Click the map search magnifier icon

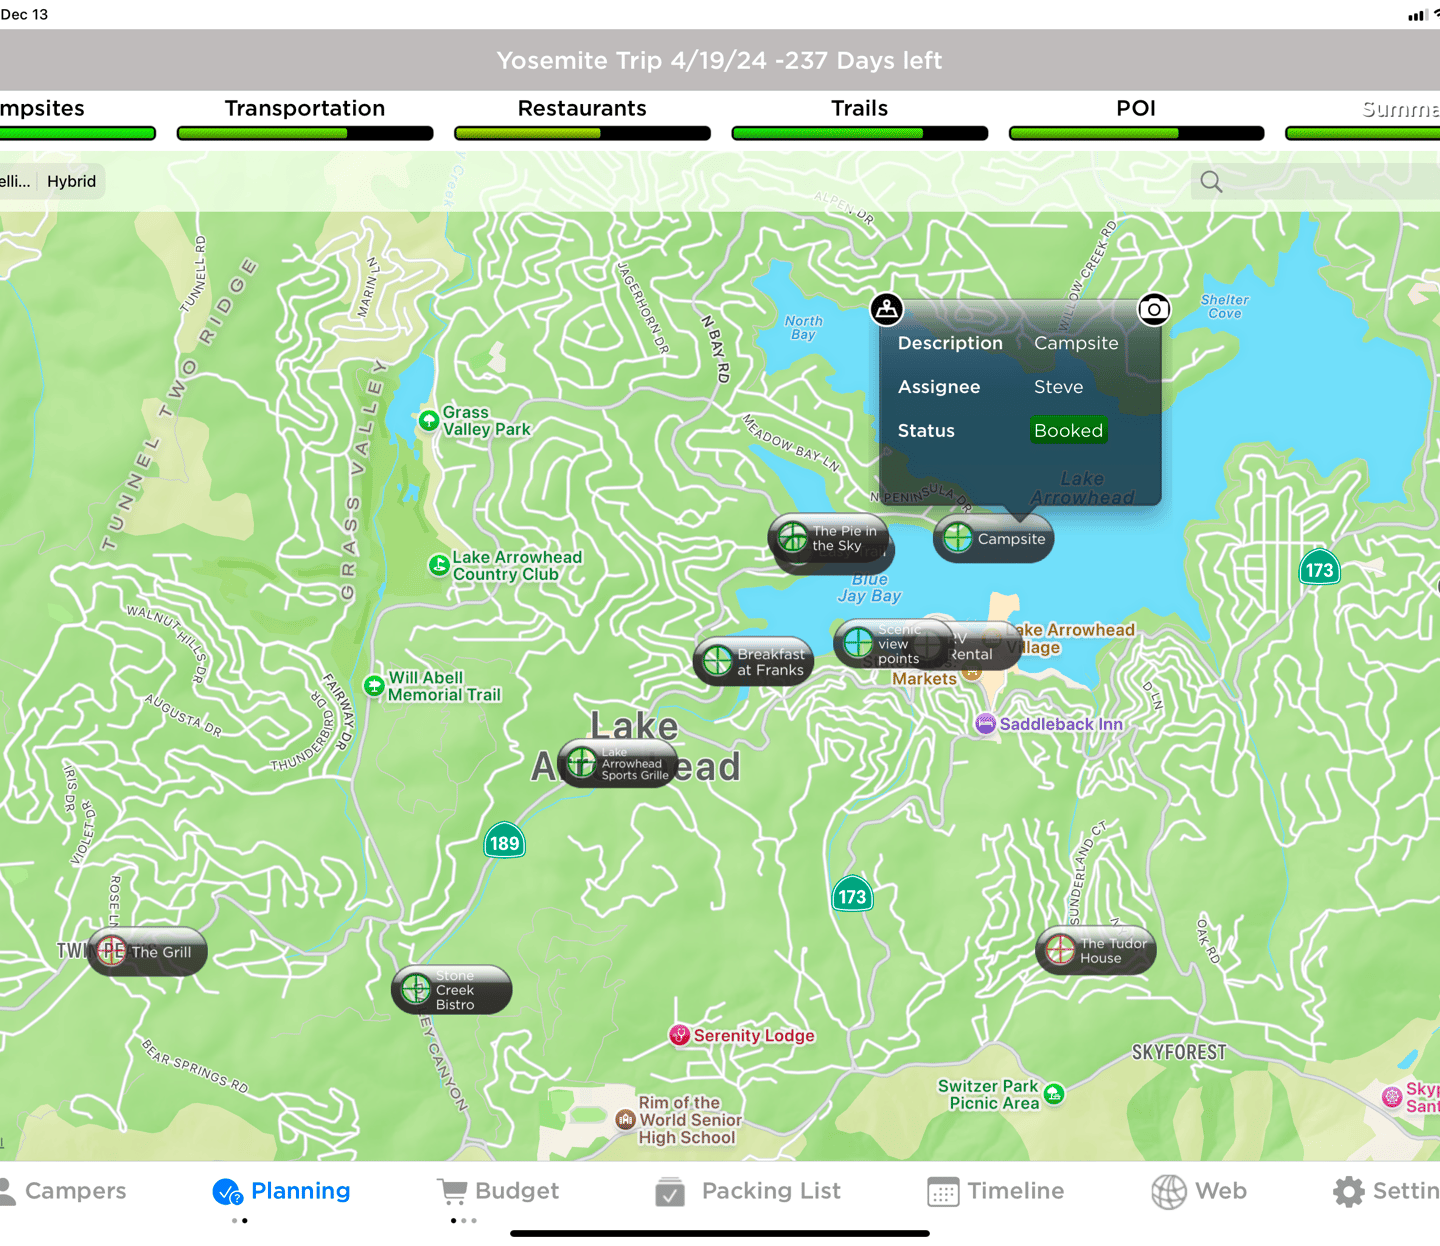[x=1211, y=181]
